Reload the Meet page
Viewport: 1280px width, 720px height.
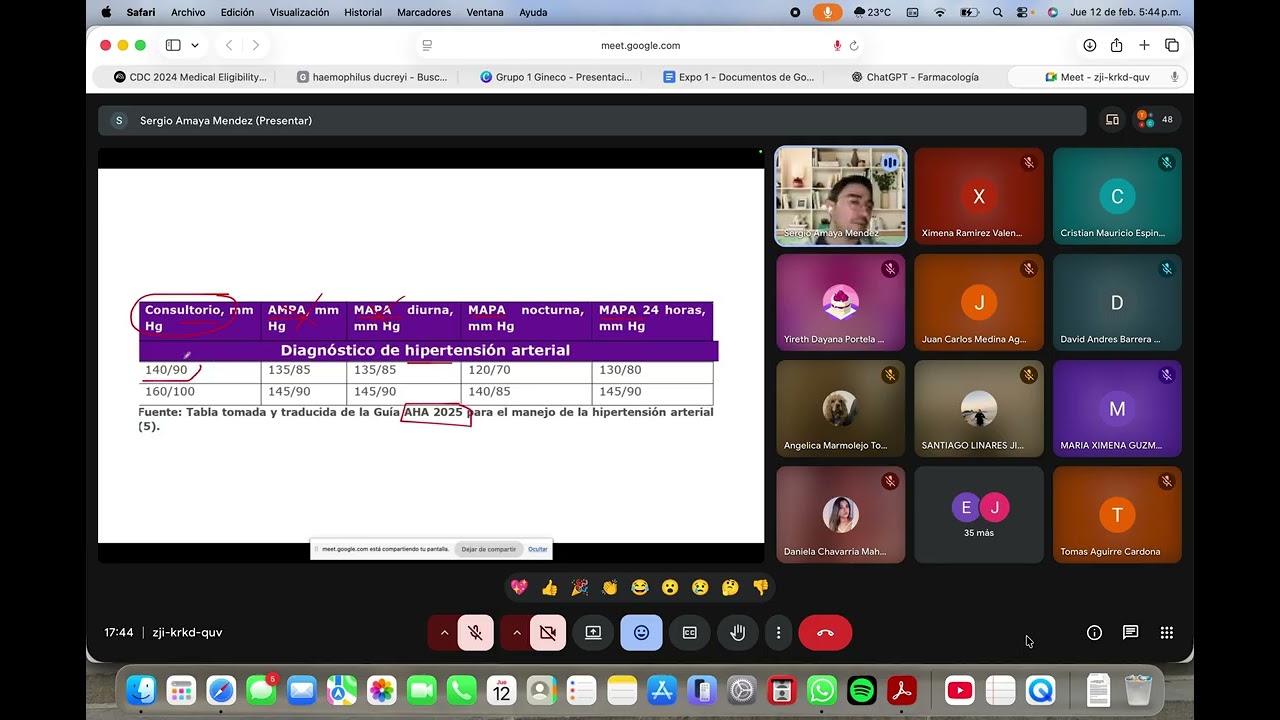854,45
